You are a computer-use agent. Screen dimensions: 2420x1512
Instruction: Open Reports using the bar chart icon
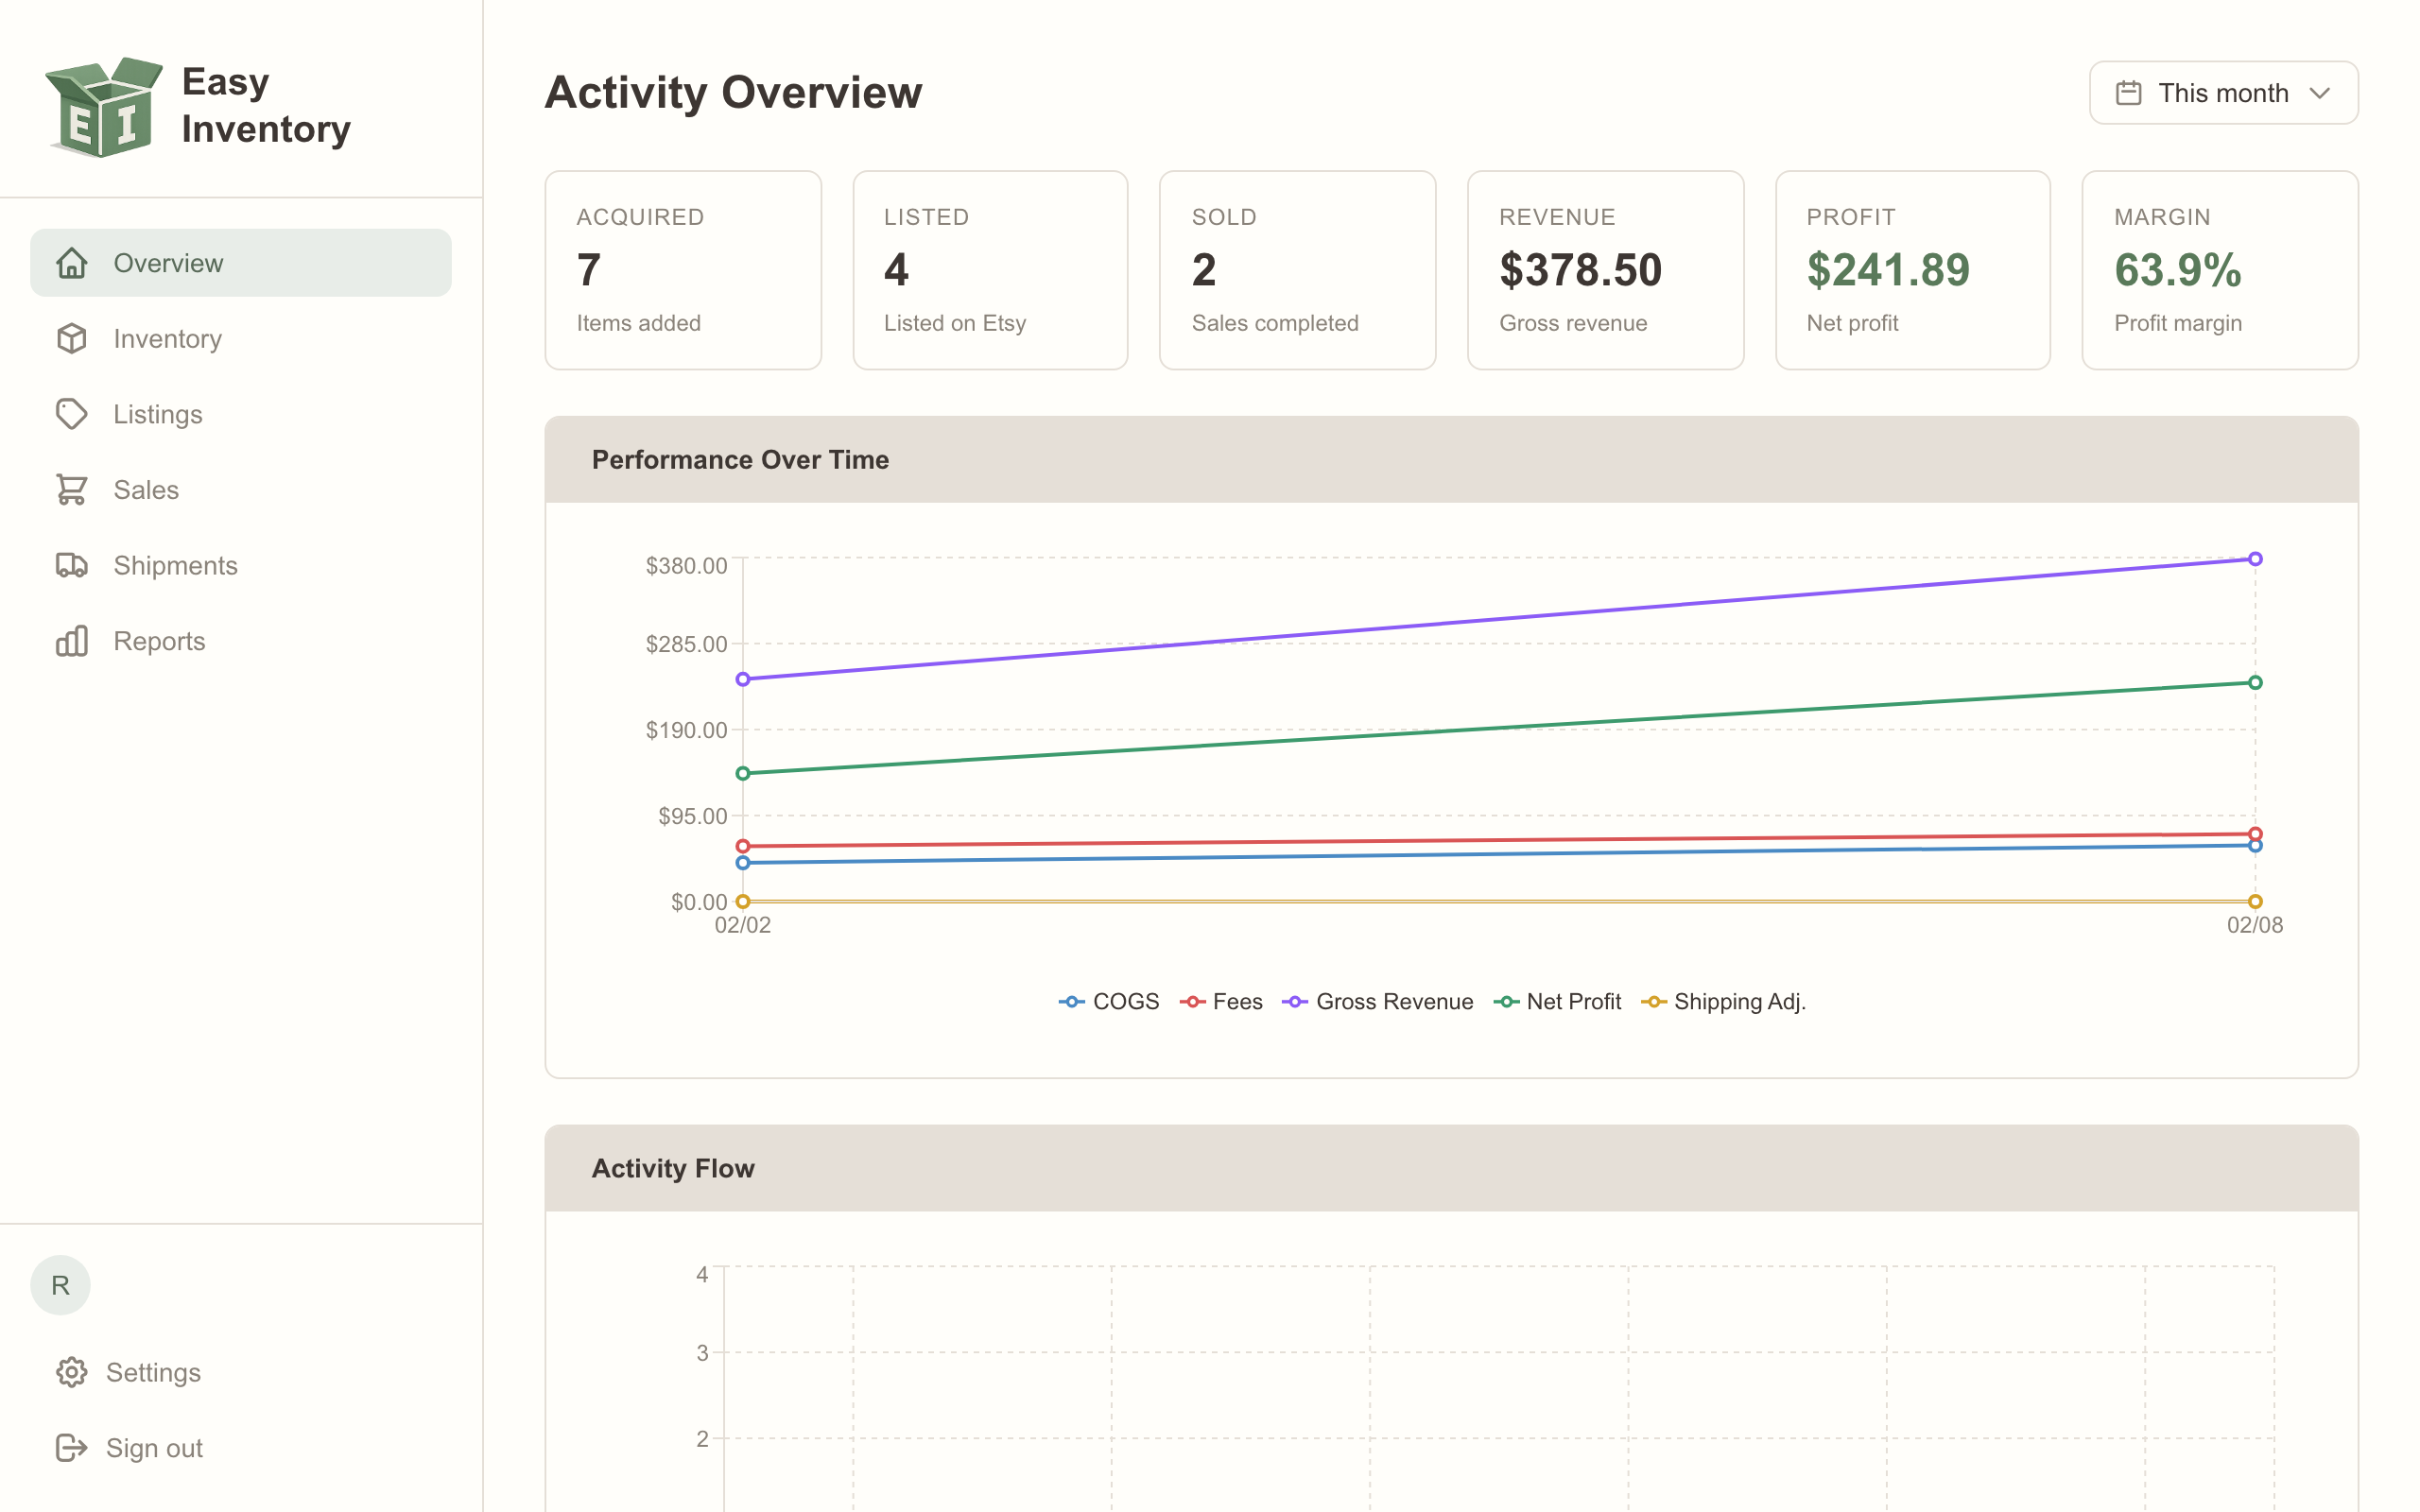(71, 640)
